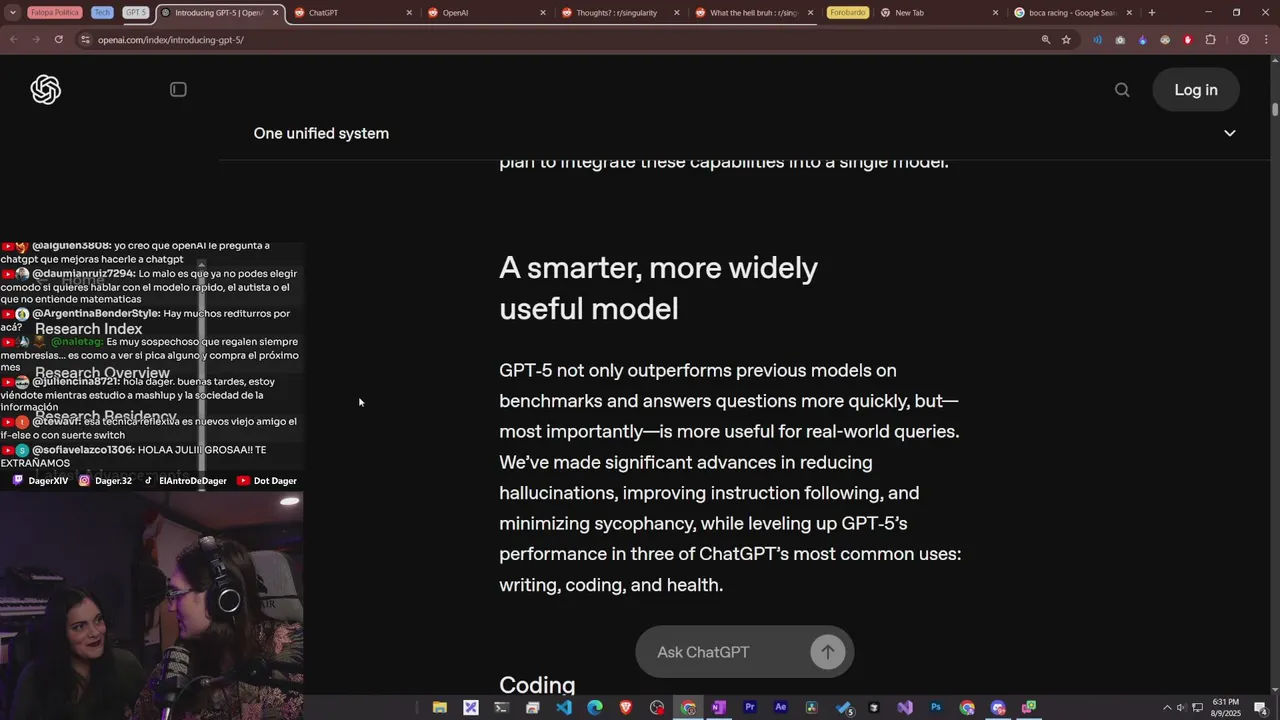
Task: Go back to previous page
Action: (13, 40)
